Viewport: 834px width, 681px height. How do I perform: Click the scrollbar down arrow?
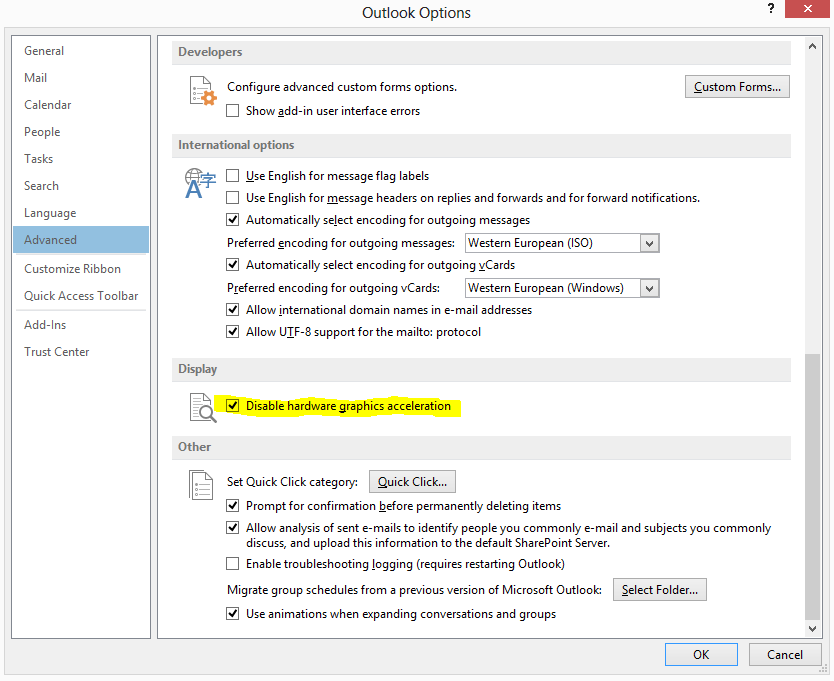[812, 628]
